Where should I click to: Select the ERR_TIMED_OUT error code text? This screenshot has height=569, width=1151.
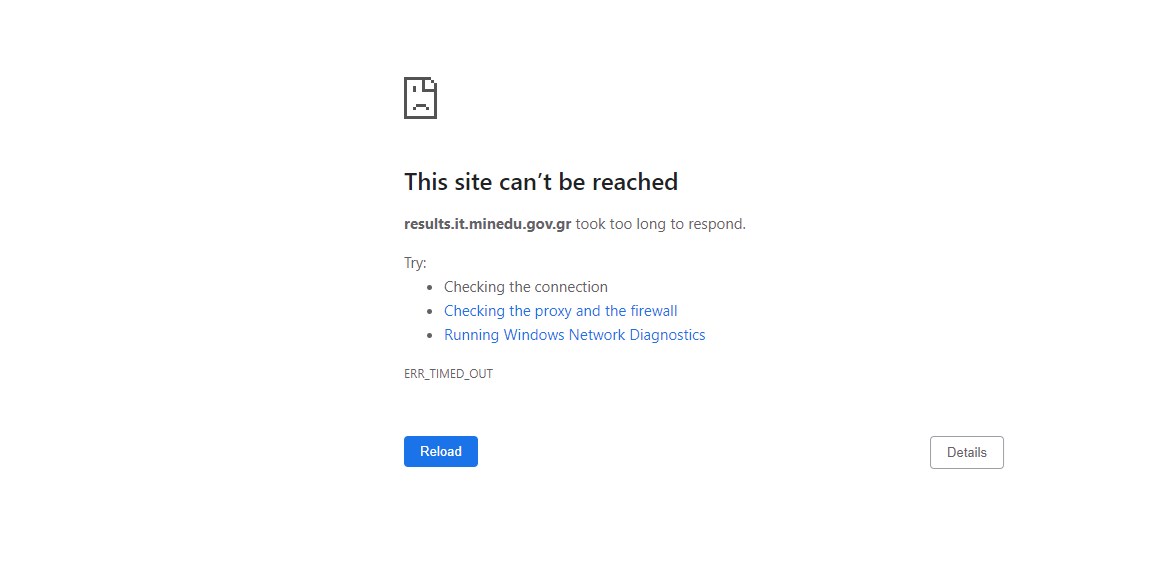(x=449, y=374)
